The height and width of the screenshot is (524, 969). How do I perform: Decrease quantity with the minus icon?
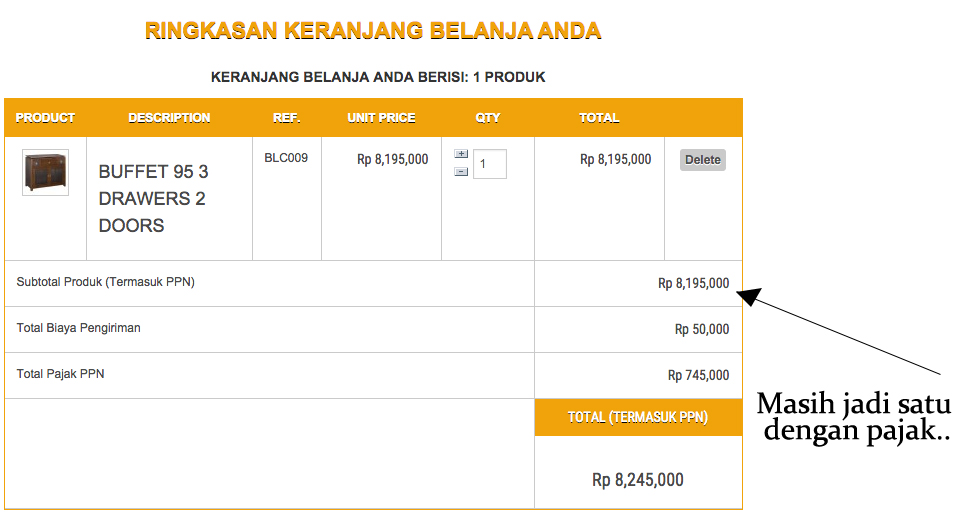(x=461, y=171)
